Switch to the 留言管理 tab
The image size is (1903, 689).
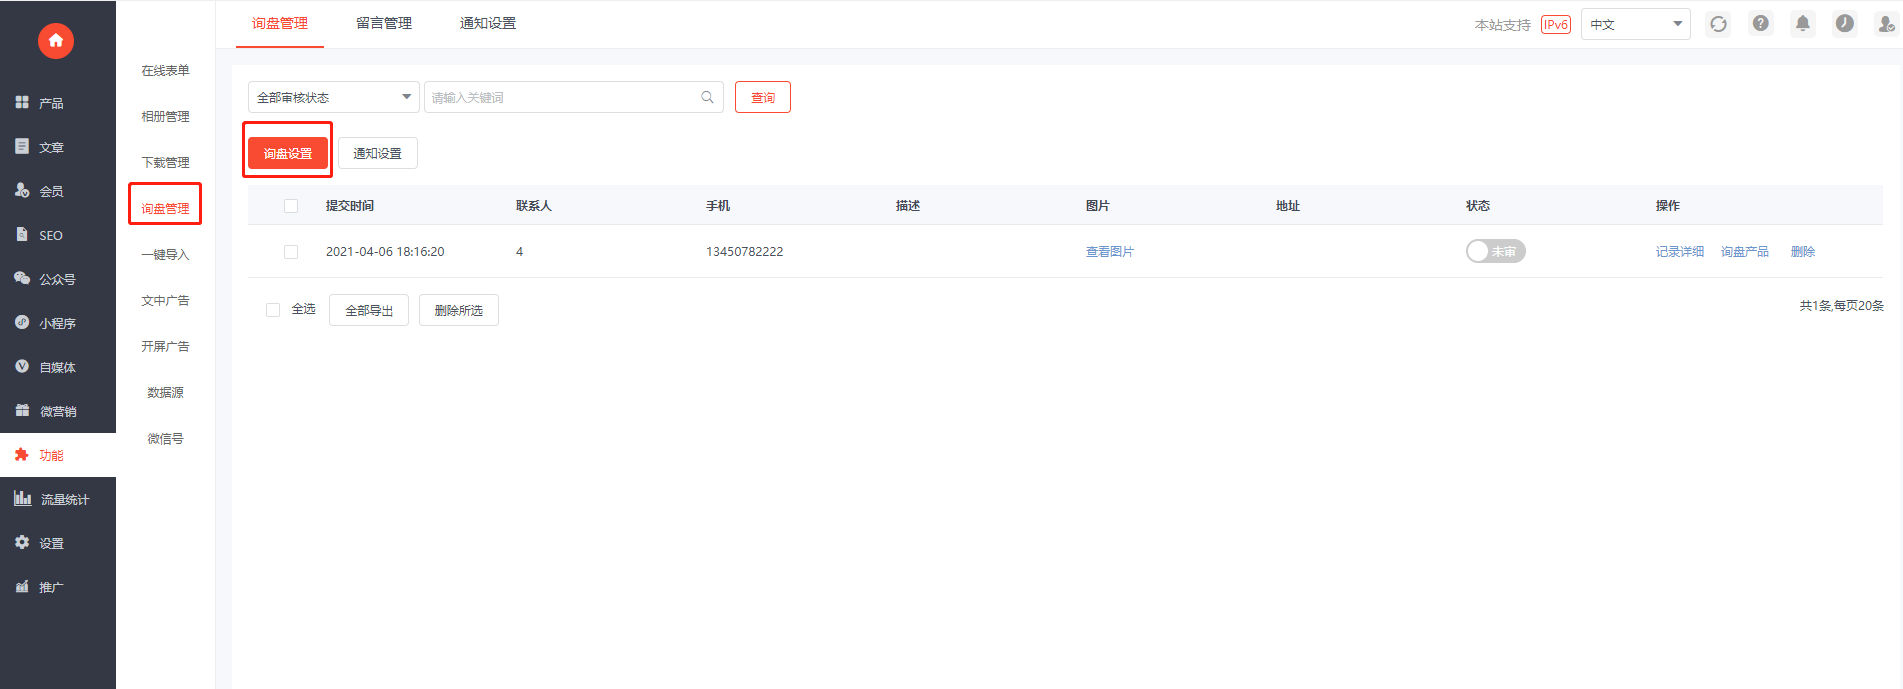coord(384,23)
